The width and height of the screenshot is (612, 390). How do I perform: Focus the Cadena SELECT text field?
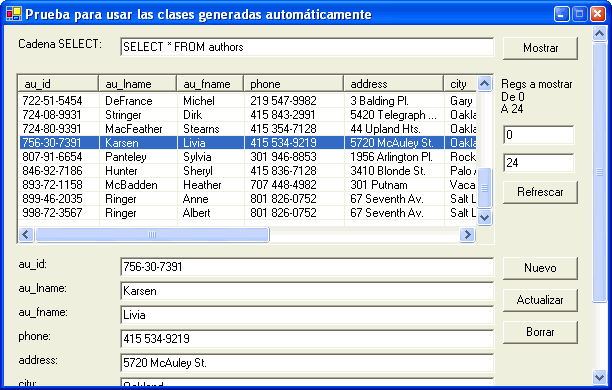(307, 47)
